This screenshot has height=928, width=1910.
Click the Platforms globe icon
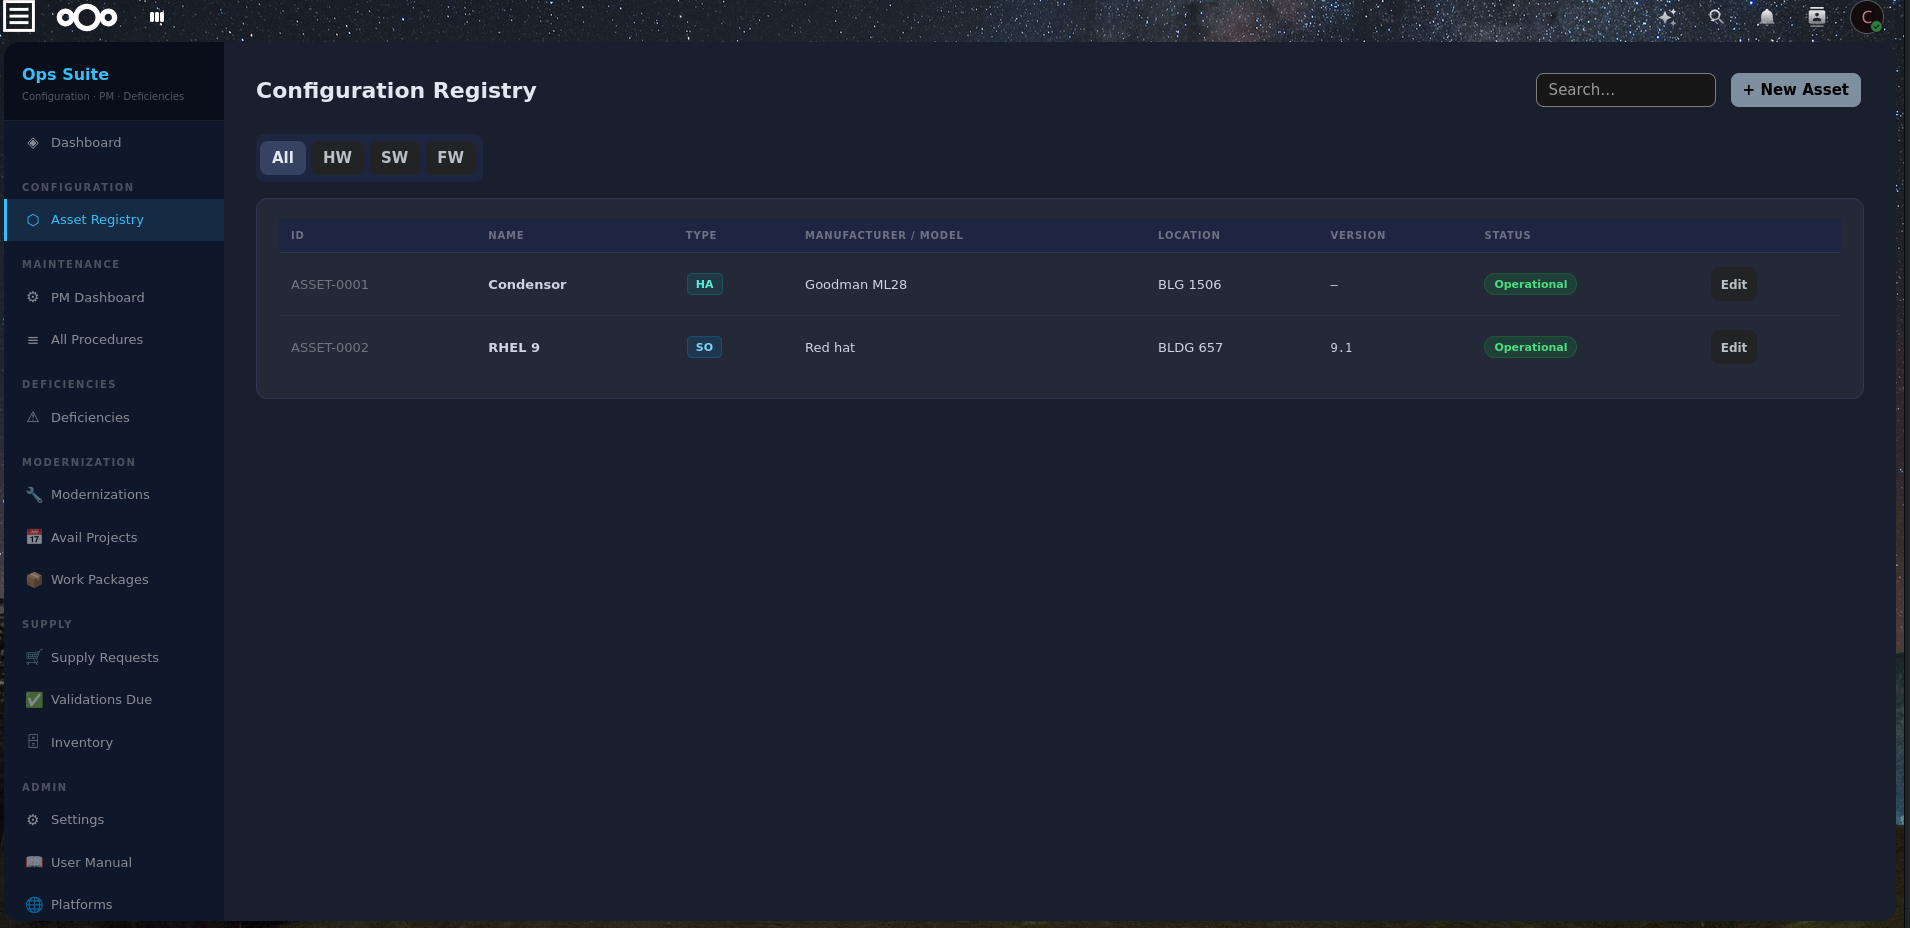click(34, 905)
